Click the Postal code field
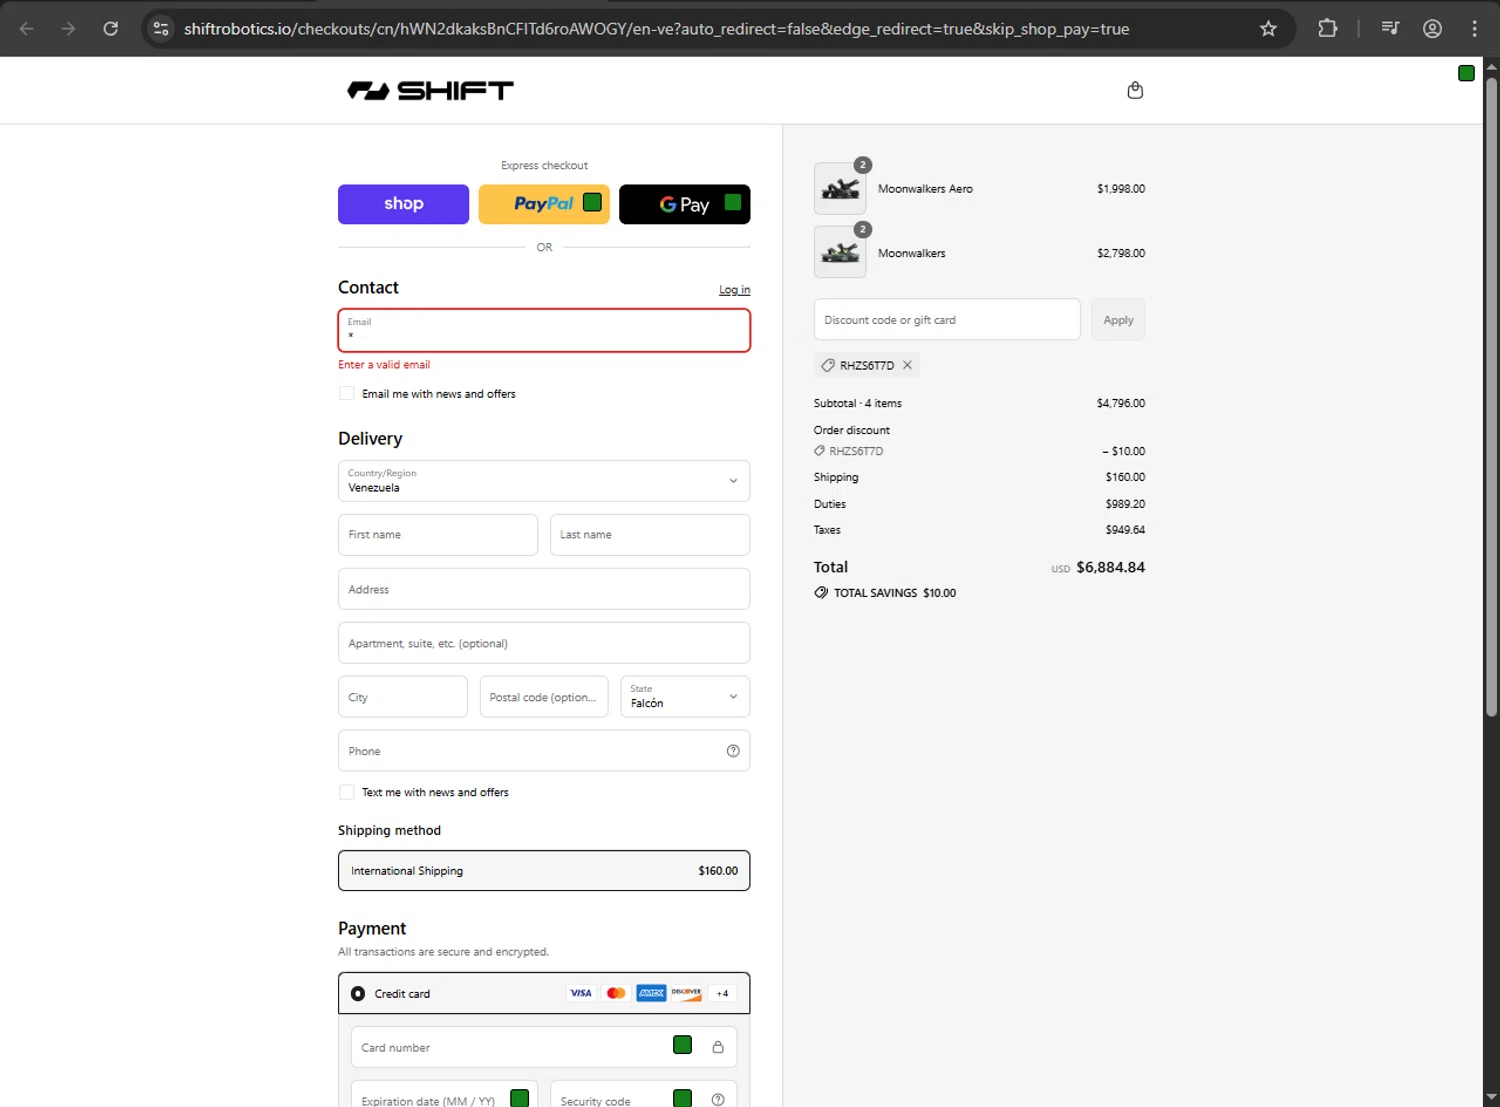Viewport: 1500px width, 1107px height. (544, 697)
